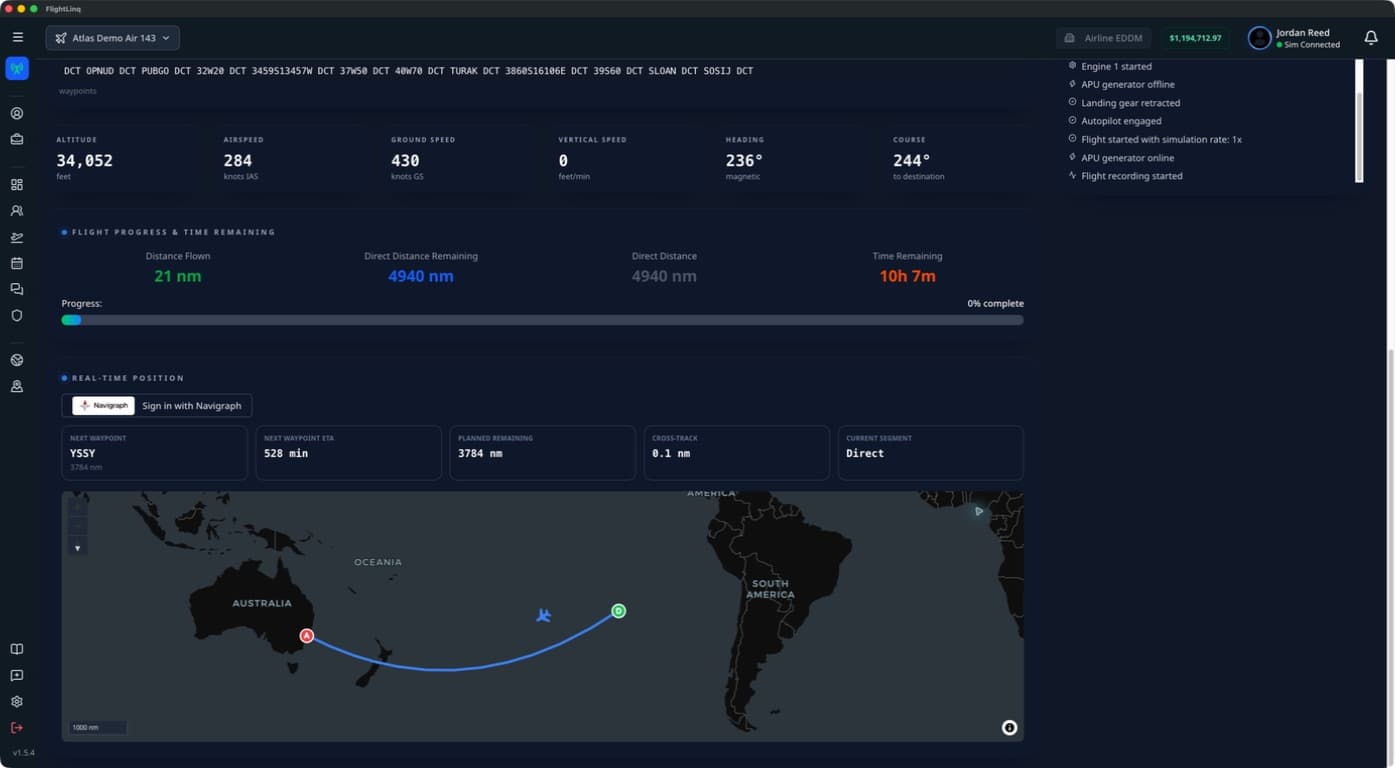The height and width of the screenshot is (768, 1395).
Task: Open the members group icon in sidebar
Action: pyautogui.click(x=17, y=211)
